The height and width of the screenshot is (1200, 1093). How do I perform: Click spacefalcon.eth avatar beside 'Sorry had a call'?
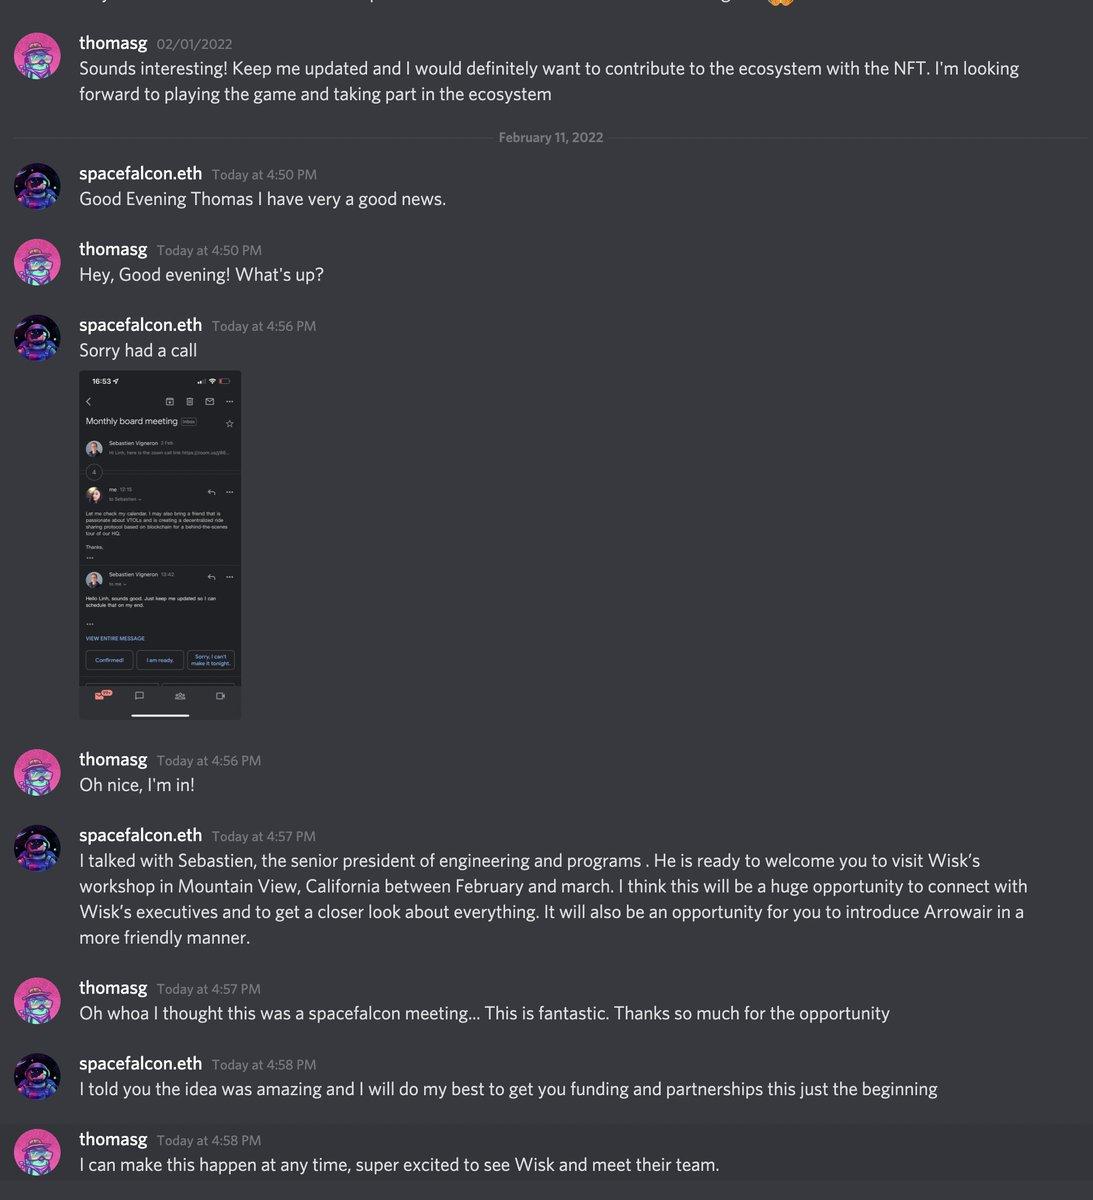pos(37,338)
